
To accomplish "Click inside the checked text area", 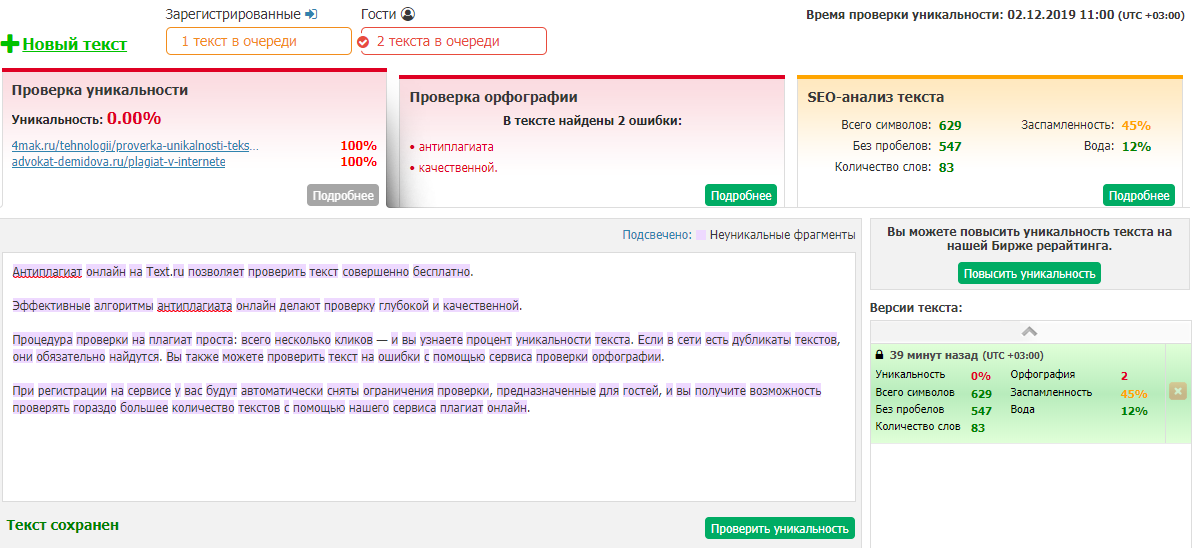I will (428, 377).
